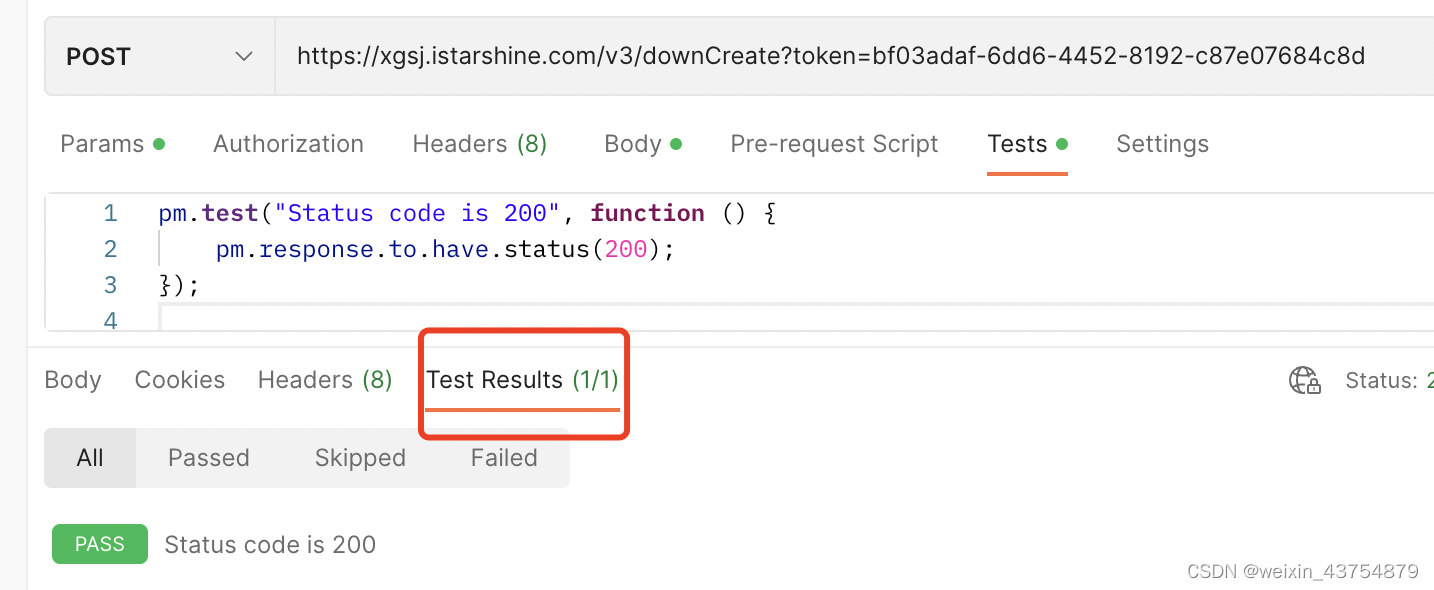Show only Failed test results
Viewport: 1434px width, 590px height.
pos(504,458)
